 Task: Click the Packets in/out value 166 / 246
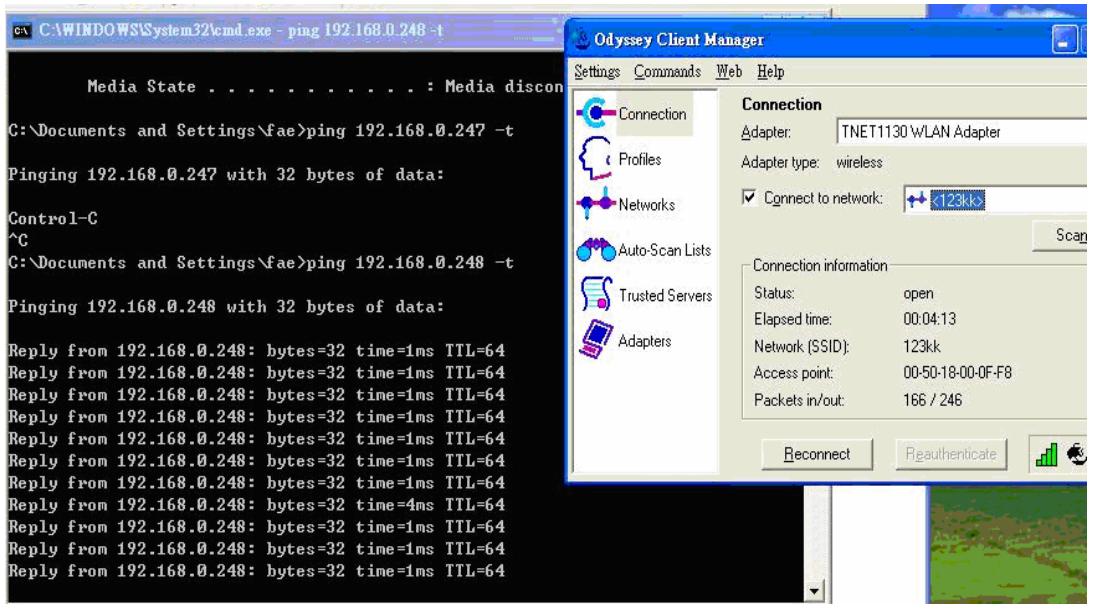pyautogui.click(x=932, y=400)
